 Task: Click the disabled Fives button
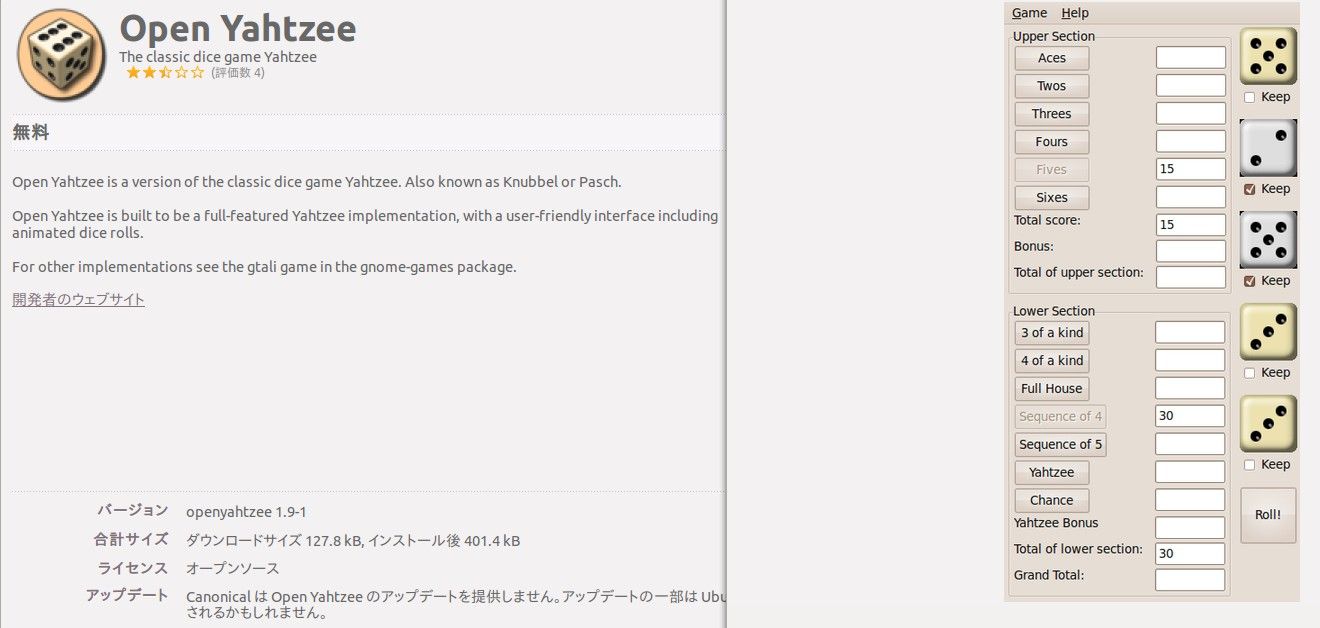[x=1052, y=170]
